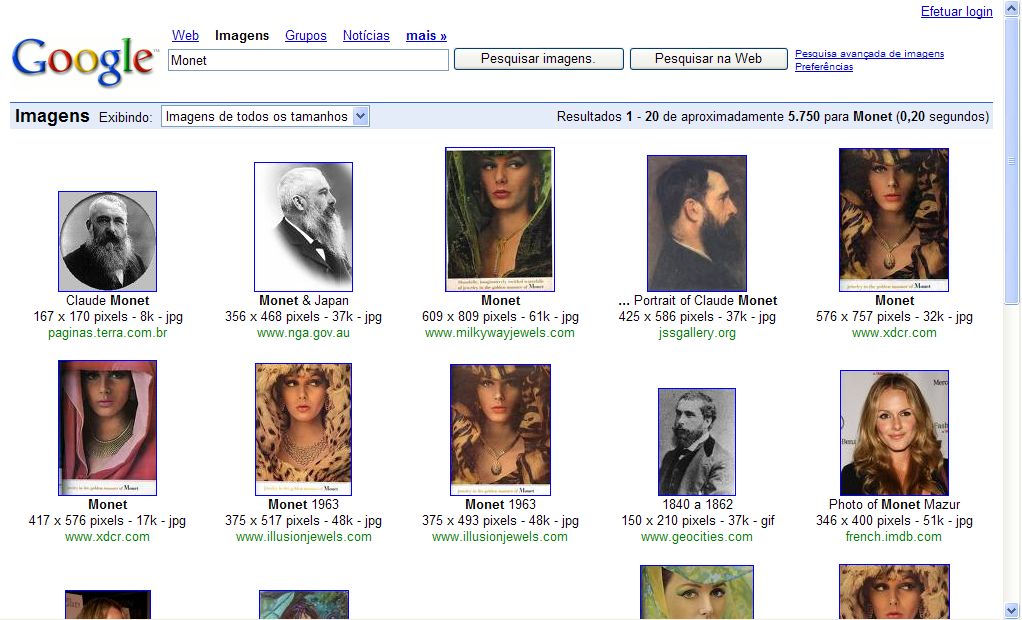Visit french.imdb.com result link
The width and height of the screenshot is (1022, 620).
(894, 537)
